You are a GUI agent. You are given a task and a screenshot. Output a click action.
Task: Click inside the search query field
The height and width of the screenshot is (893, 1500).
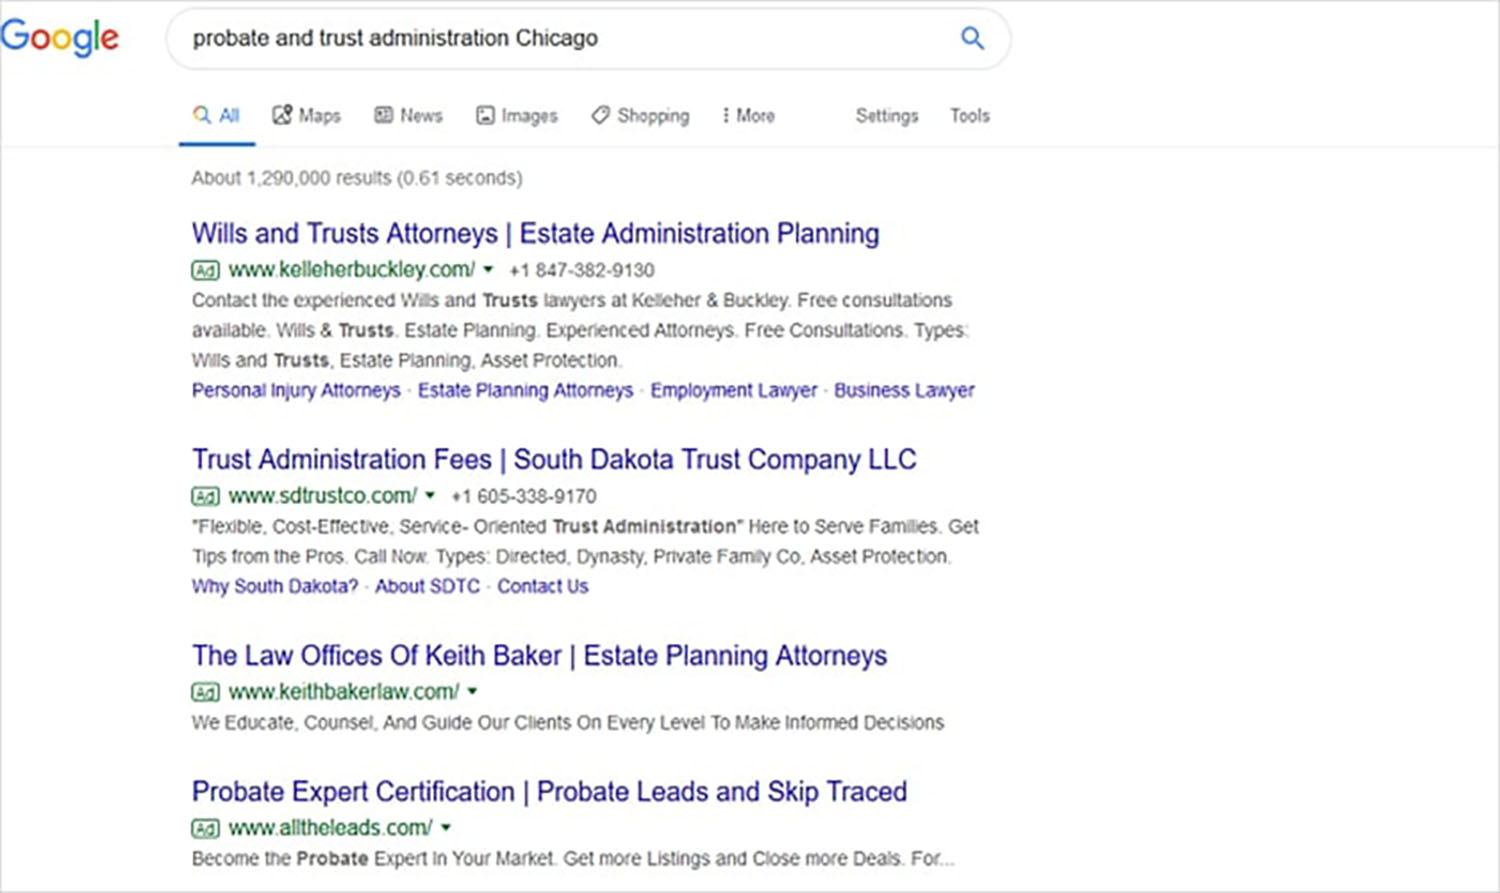pos(500,38)
